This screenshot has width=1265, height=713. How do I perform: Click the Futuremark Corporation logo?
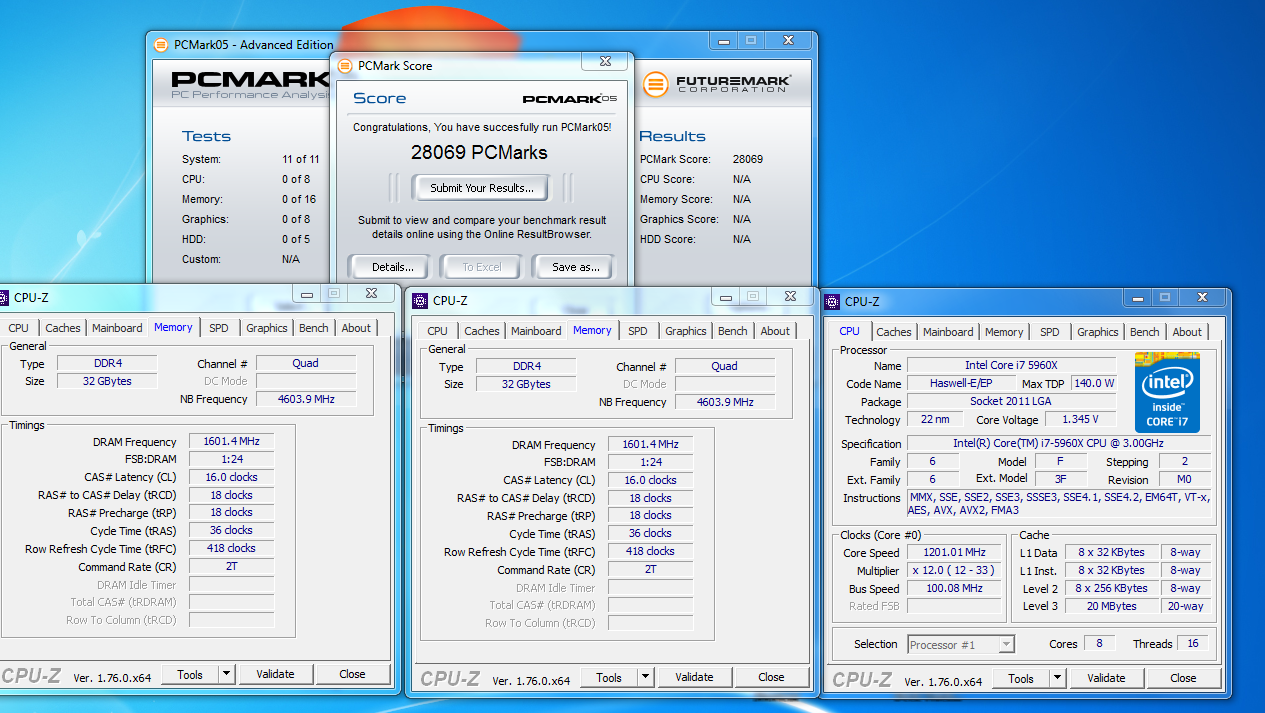coord(717,84)
